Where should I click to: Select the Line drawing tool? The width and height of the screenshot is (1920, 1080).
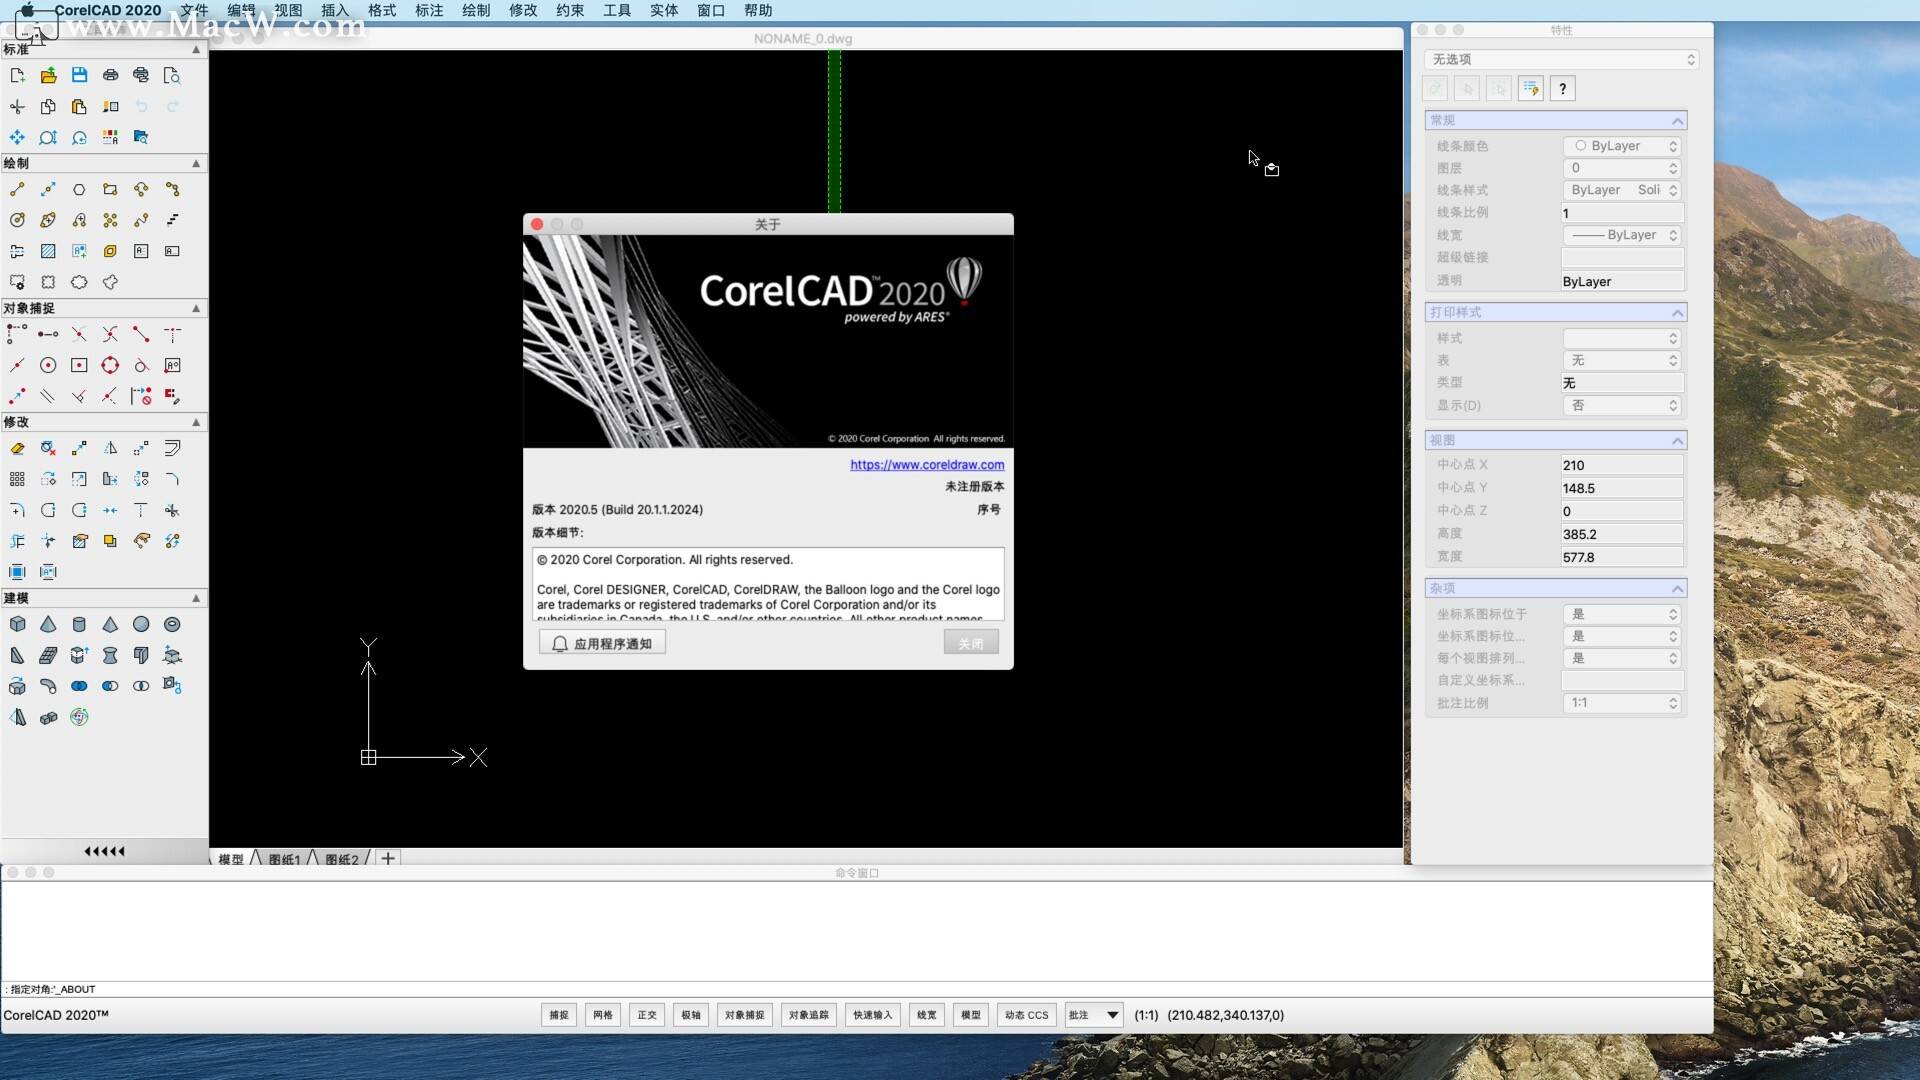pos(17,189)
